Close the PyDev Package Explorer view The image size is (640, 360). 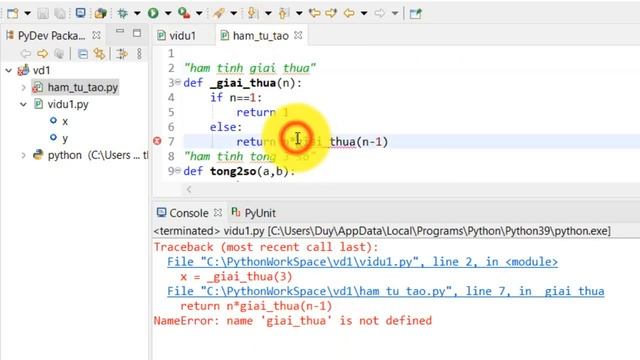tap(96, 35)
